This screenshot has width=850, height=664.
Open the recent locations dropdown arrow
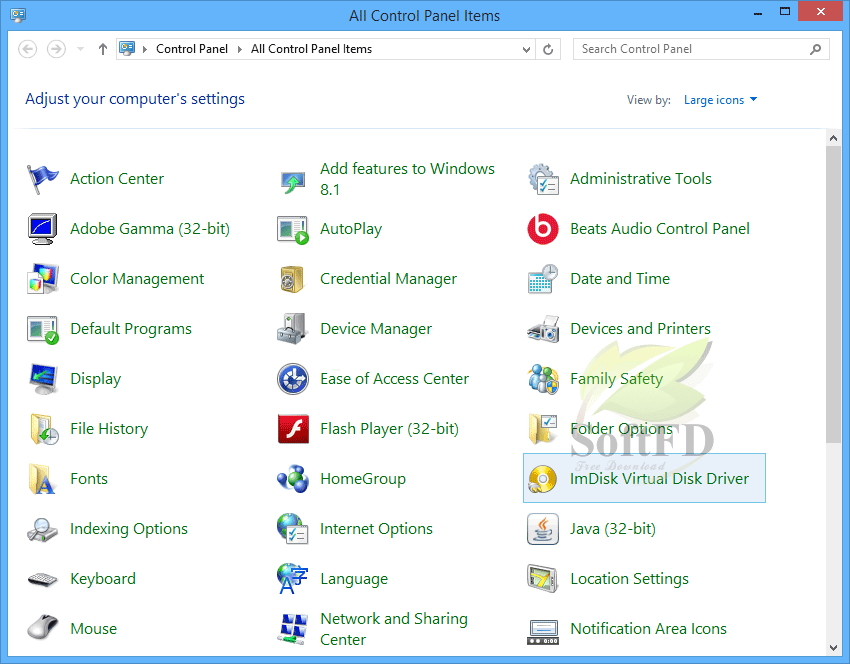[80, 49]
